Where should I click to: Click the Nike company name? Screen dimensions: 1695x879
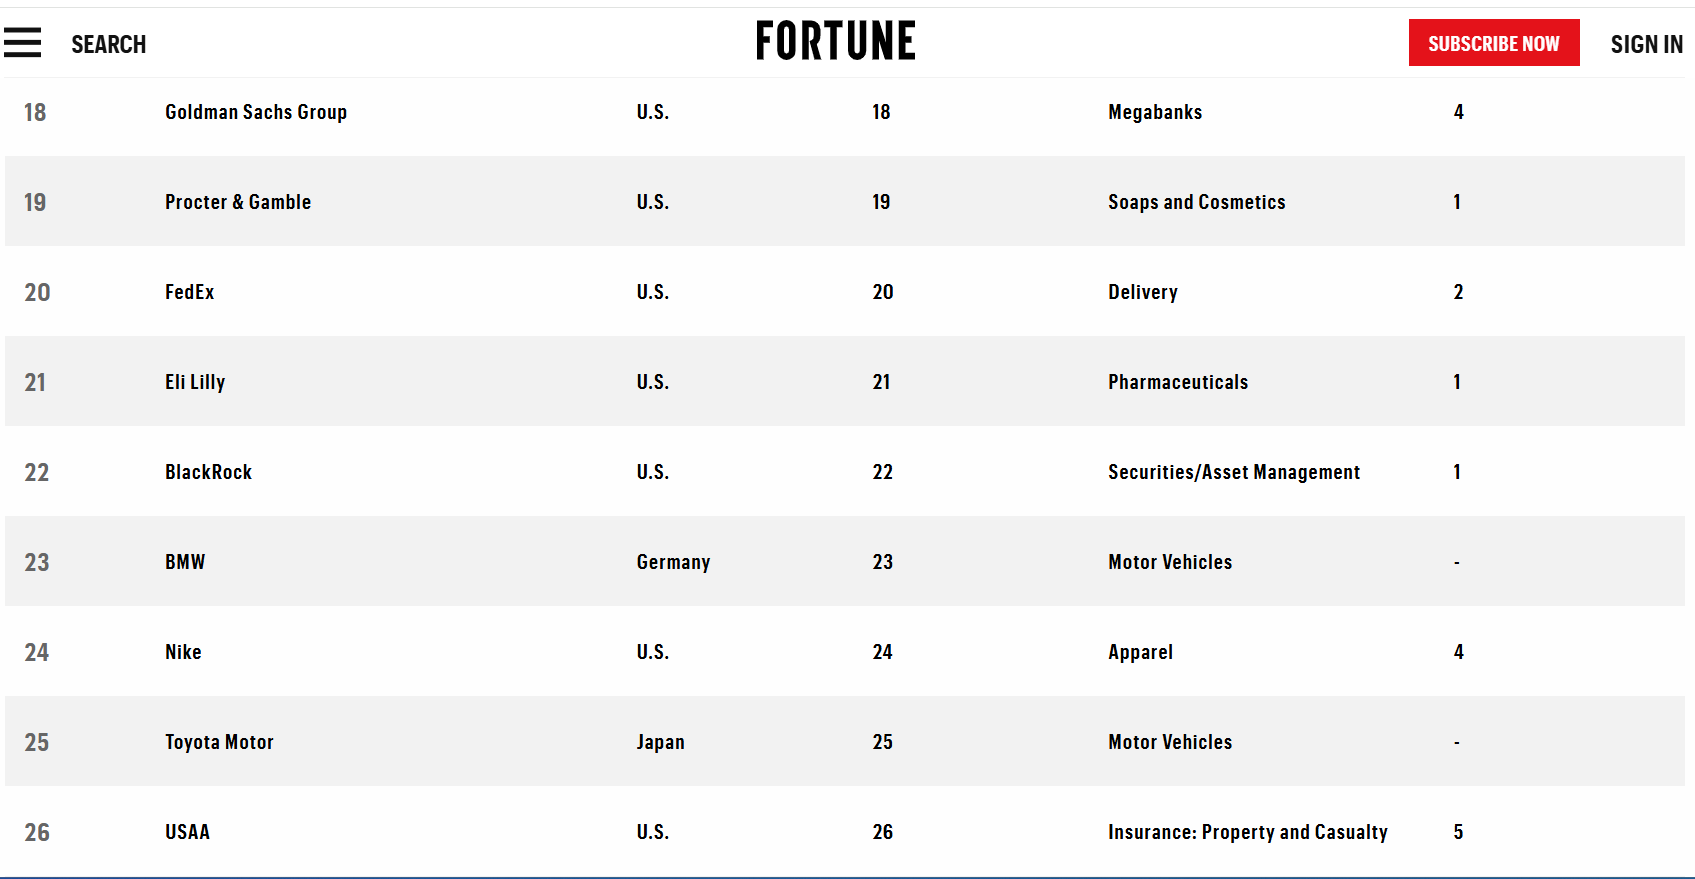point(183,652)
